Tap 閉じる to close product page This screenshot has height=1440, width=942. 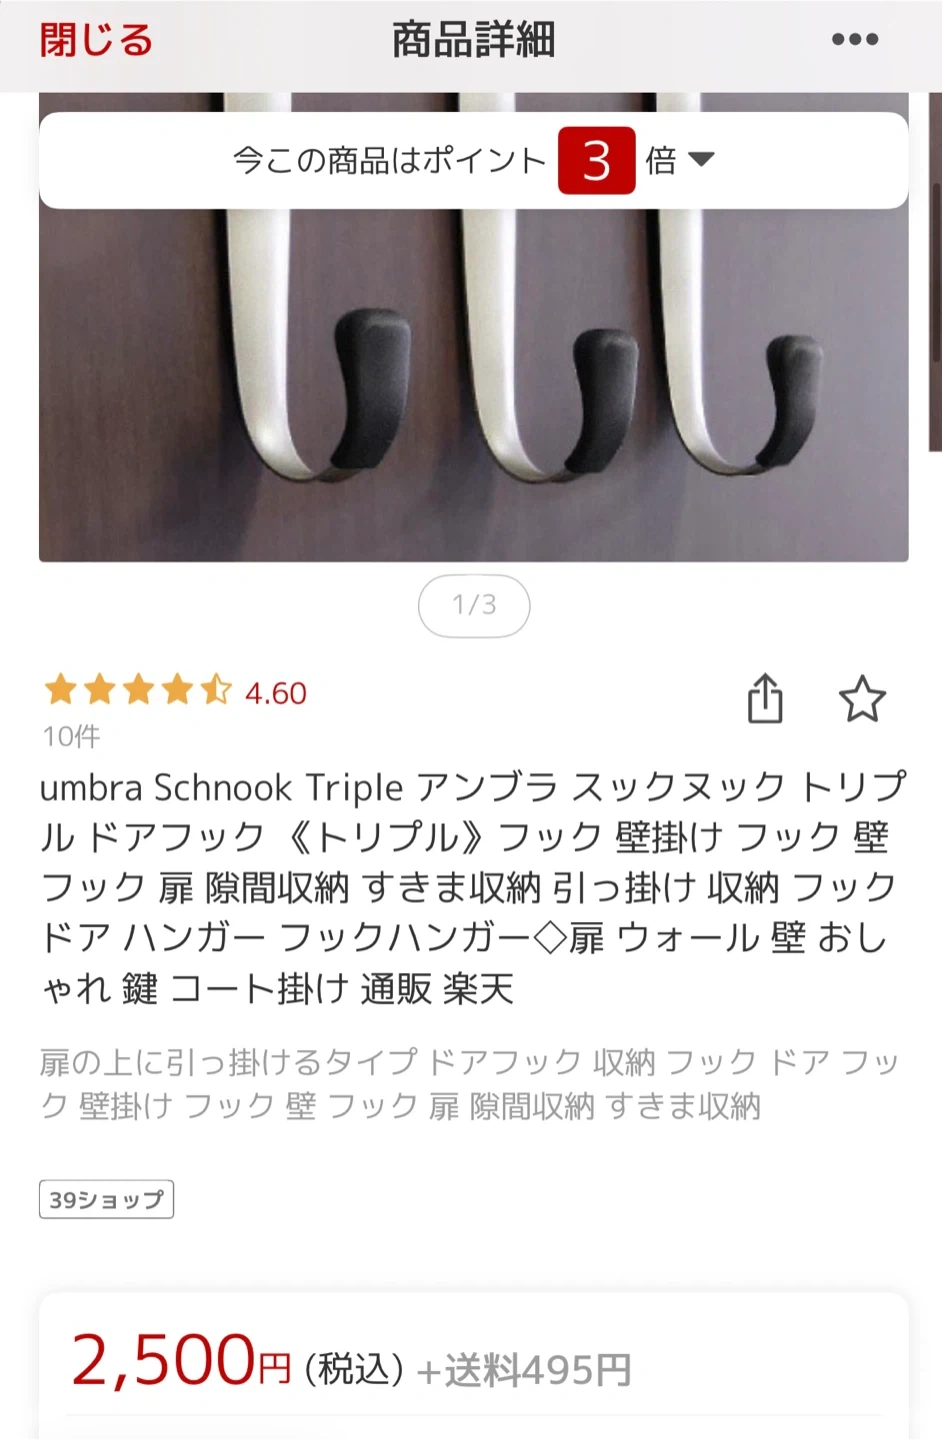click(x=97, y=40)
